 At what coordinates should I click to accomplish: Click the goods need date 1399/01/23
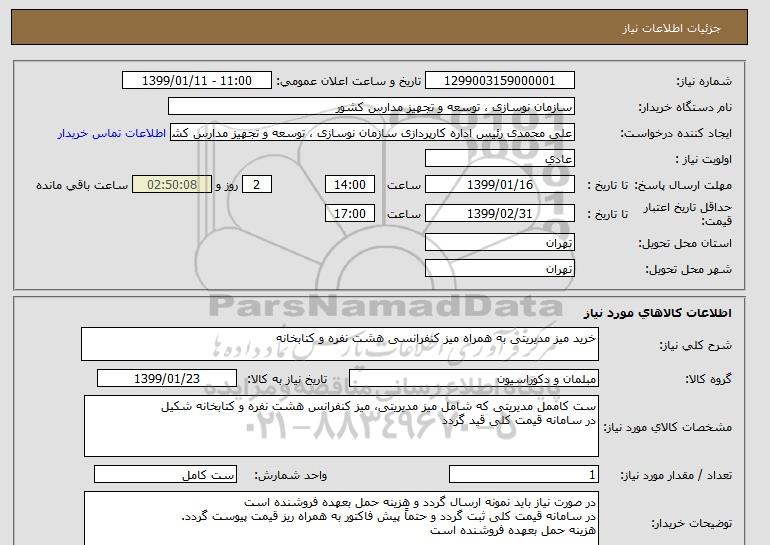[167, 379]
